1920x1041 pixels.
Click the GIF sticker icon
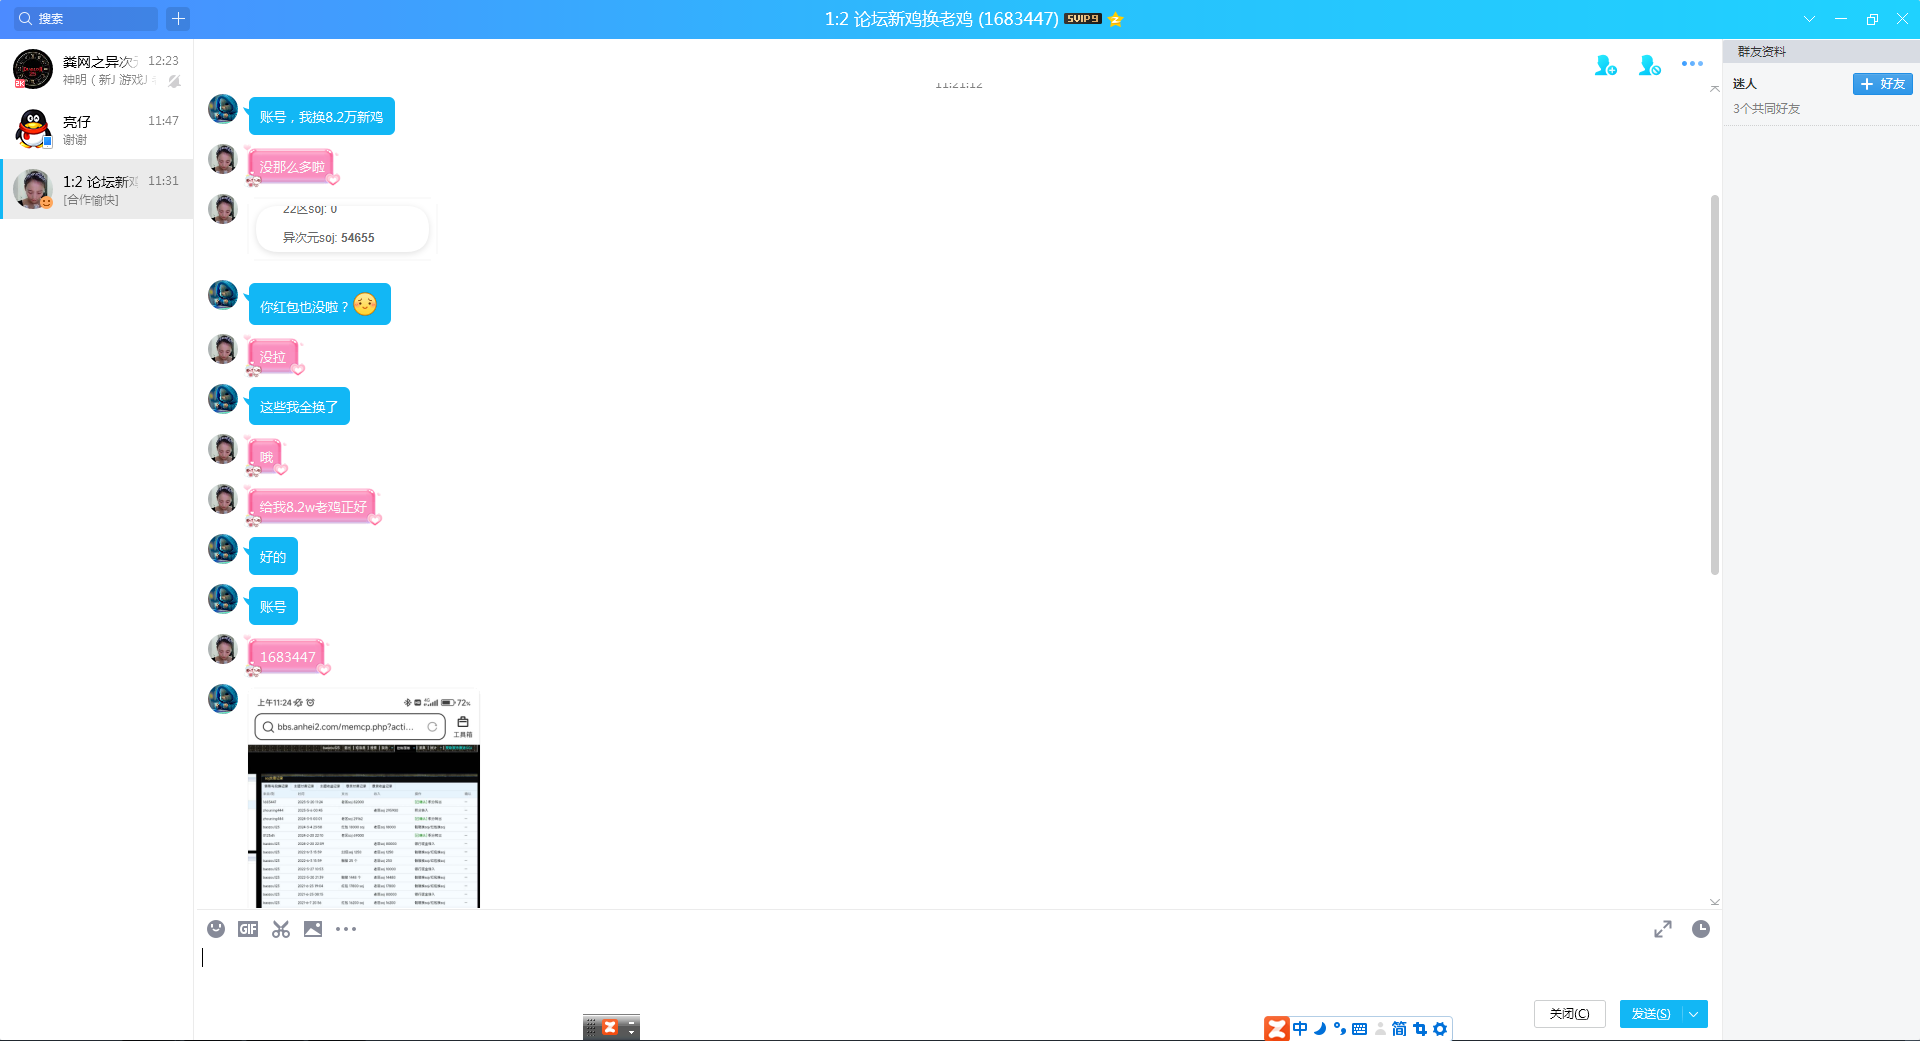[248, 929]
